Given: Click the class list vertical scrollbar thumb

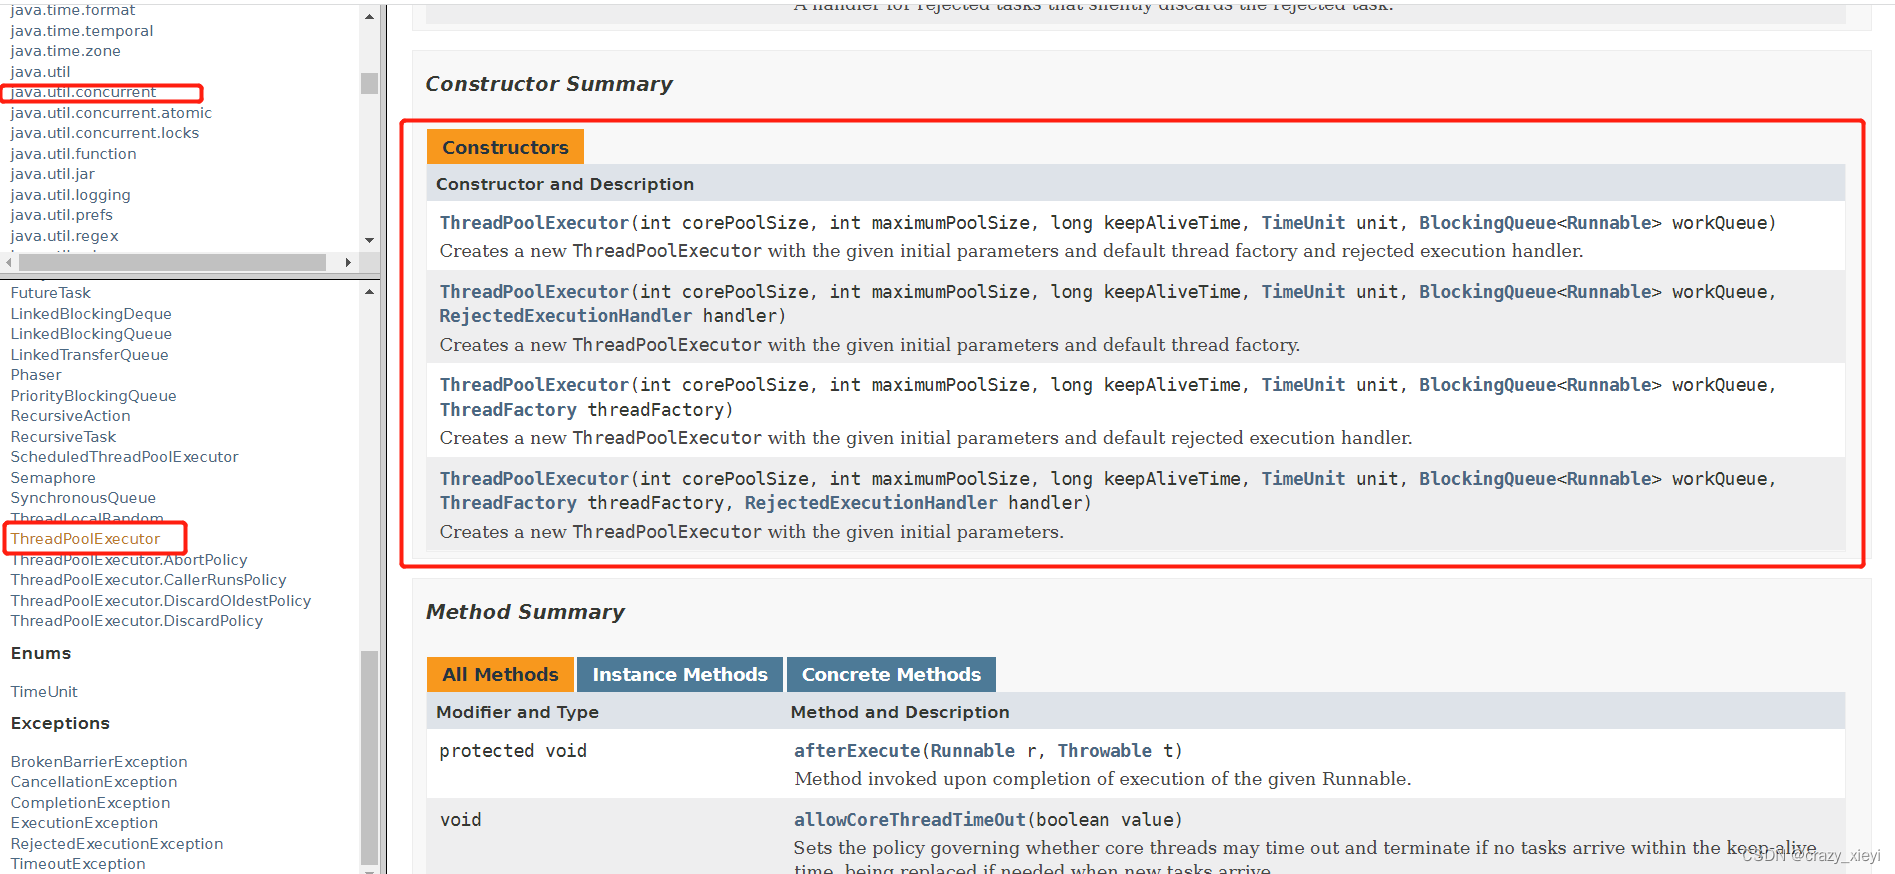Looking at the screenshot, I should tap(369, 757).
